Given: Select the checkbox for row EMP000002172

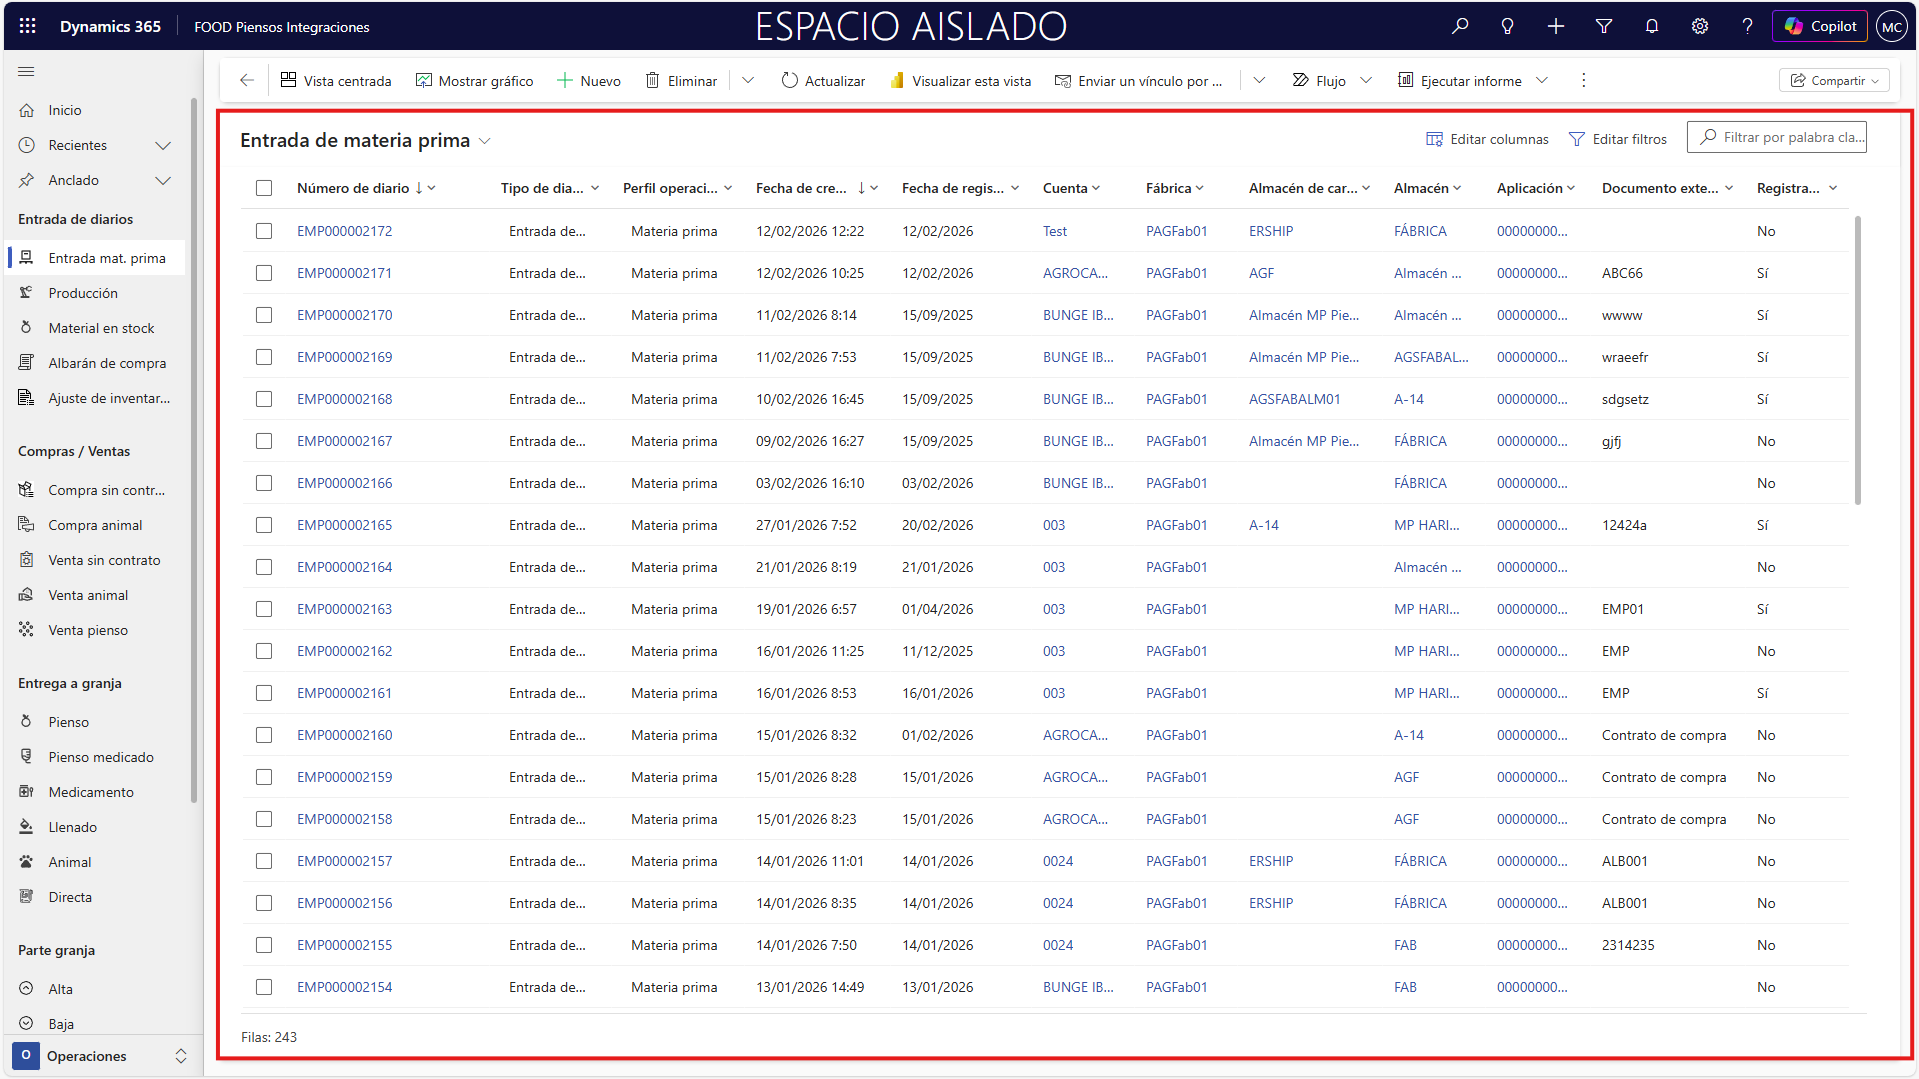Looking at the screenshot, I should point(264,231).
